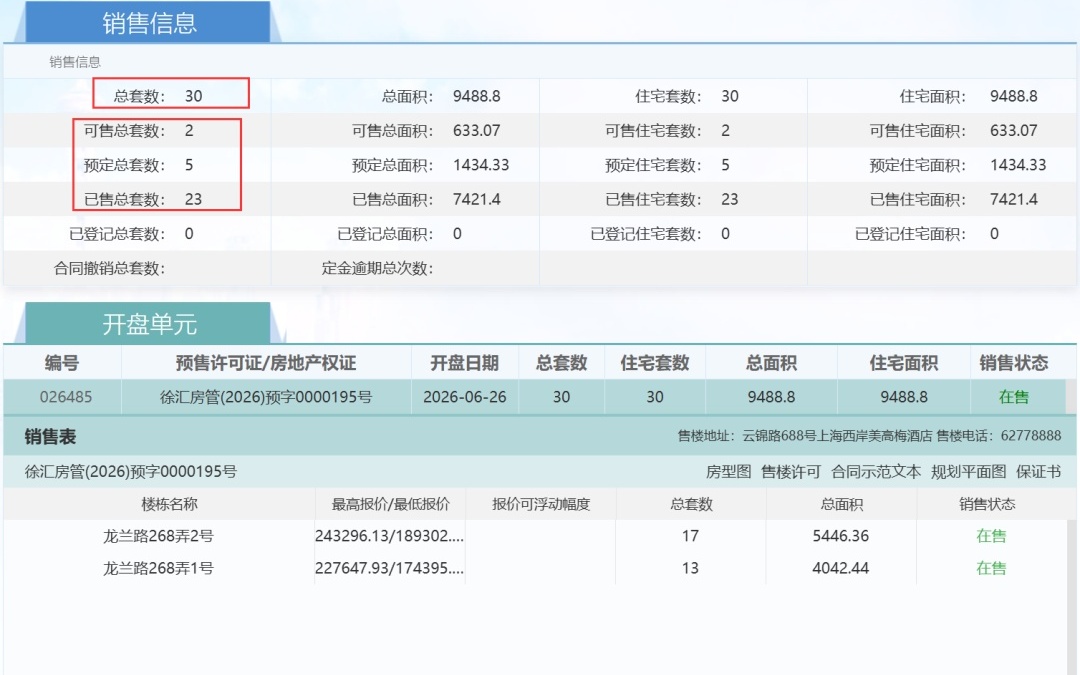Click the 开盘日期 column header
This screenshot has height=675, width=1080.
pos(464,363)
